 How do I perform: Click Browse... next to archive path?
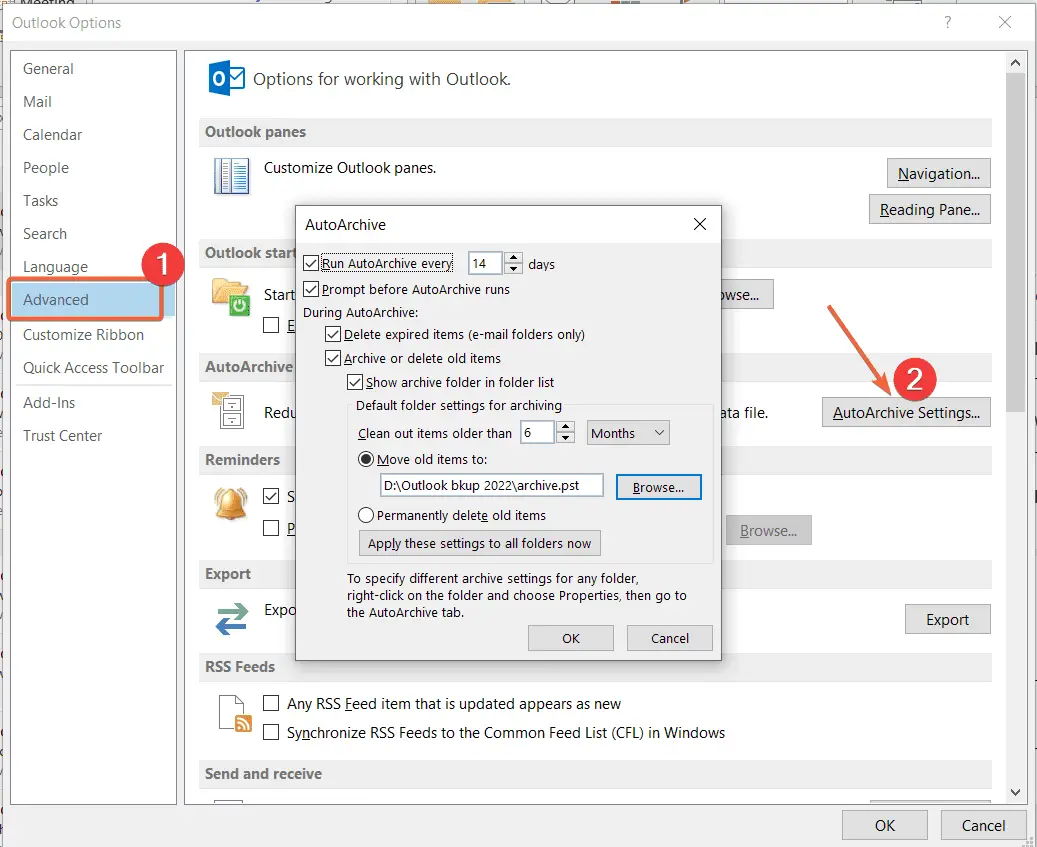click(x=658, y=487)
